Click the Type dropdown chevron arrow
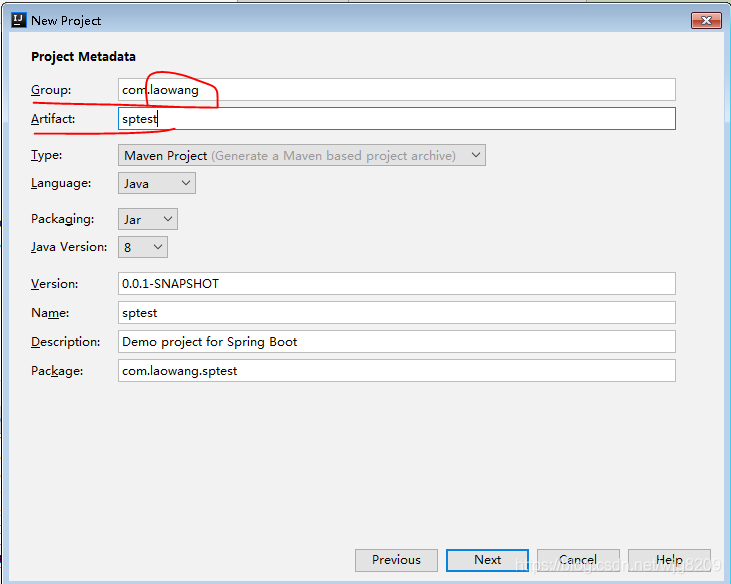The height and width of the screenshot is (584, 731). [476, 155]
